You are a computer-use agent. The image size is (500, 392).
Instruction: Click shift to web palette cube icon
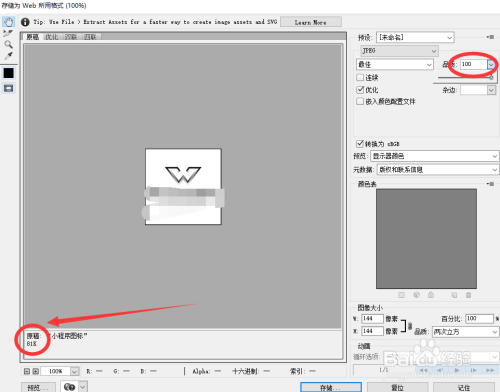pos(416,295)
